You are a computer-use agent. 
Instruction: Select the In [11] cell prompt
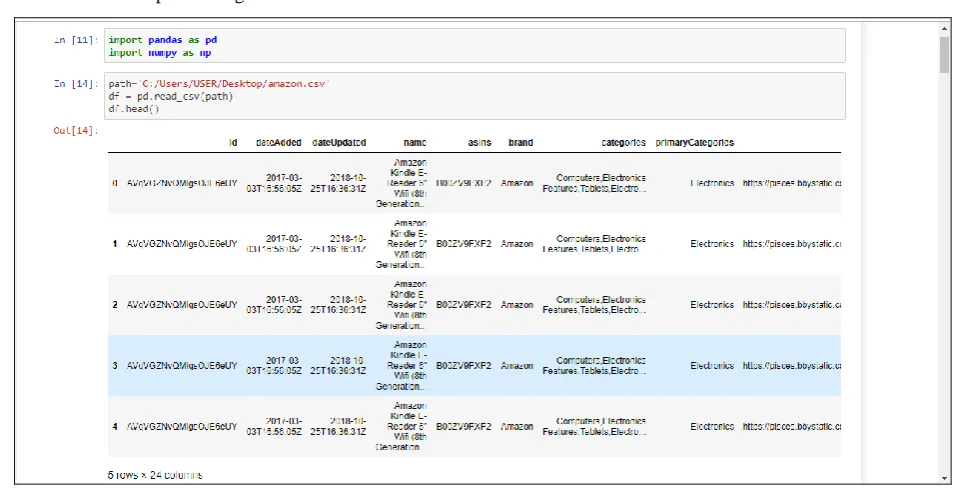tap(76, 40)
